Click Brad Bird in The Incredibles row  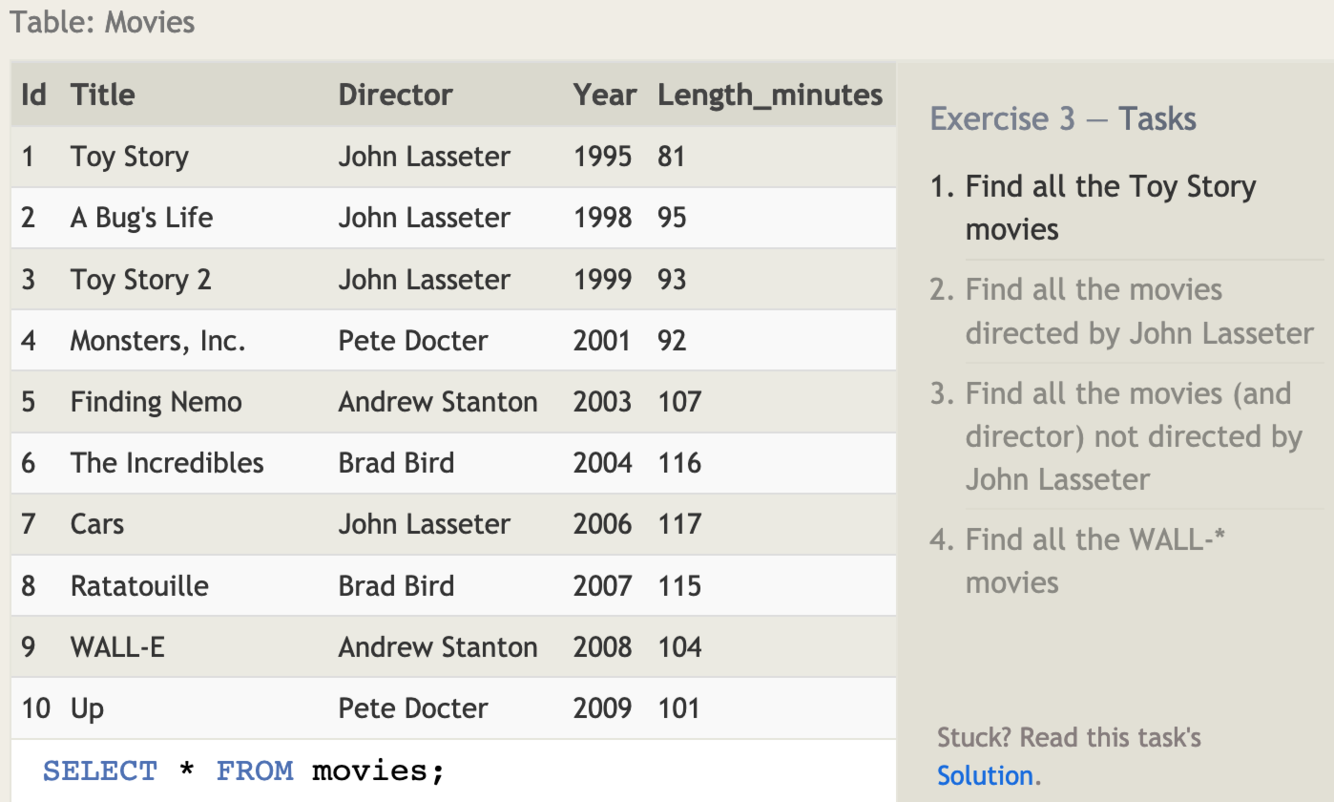[x=396, y=463]
